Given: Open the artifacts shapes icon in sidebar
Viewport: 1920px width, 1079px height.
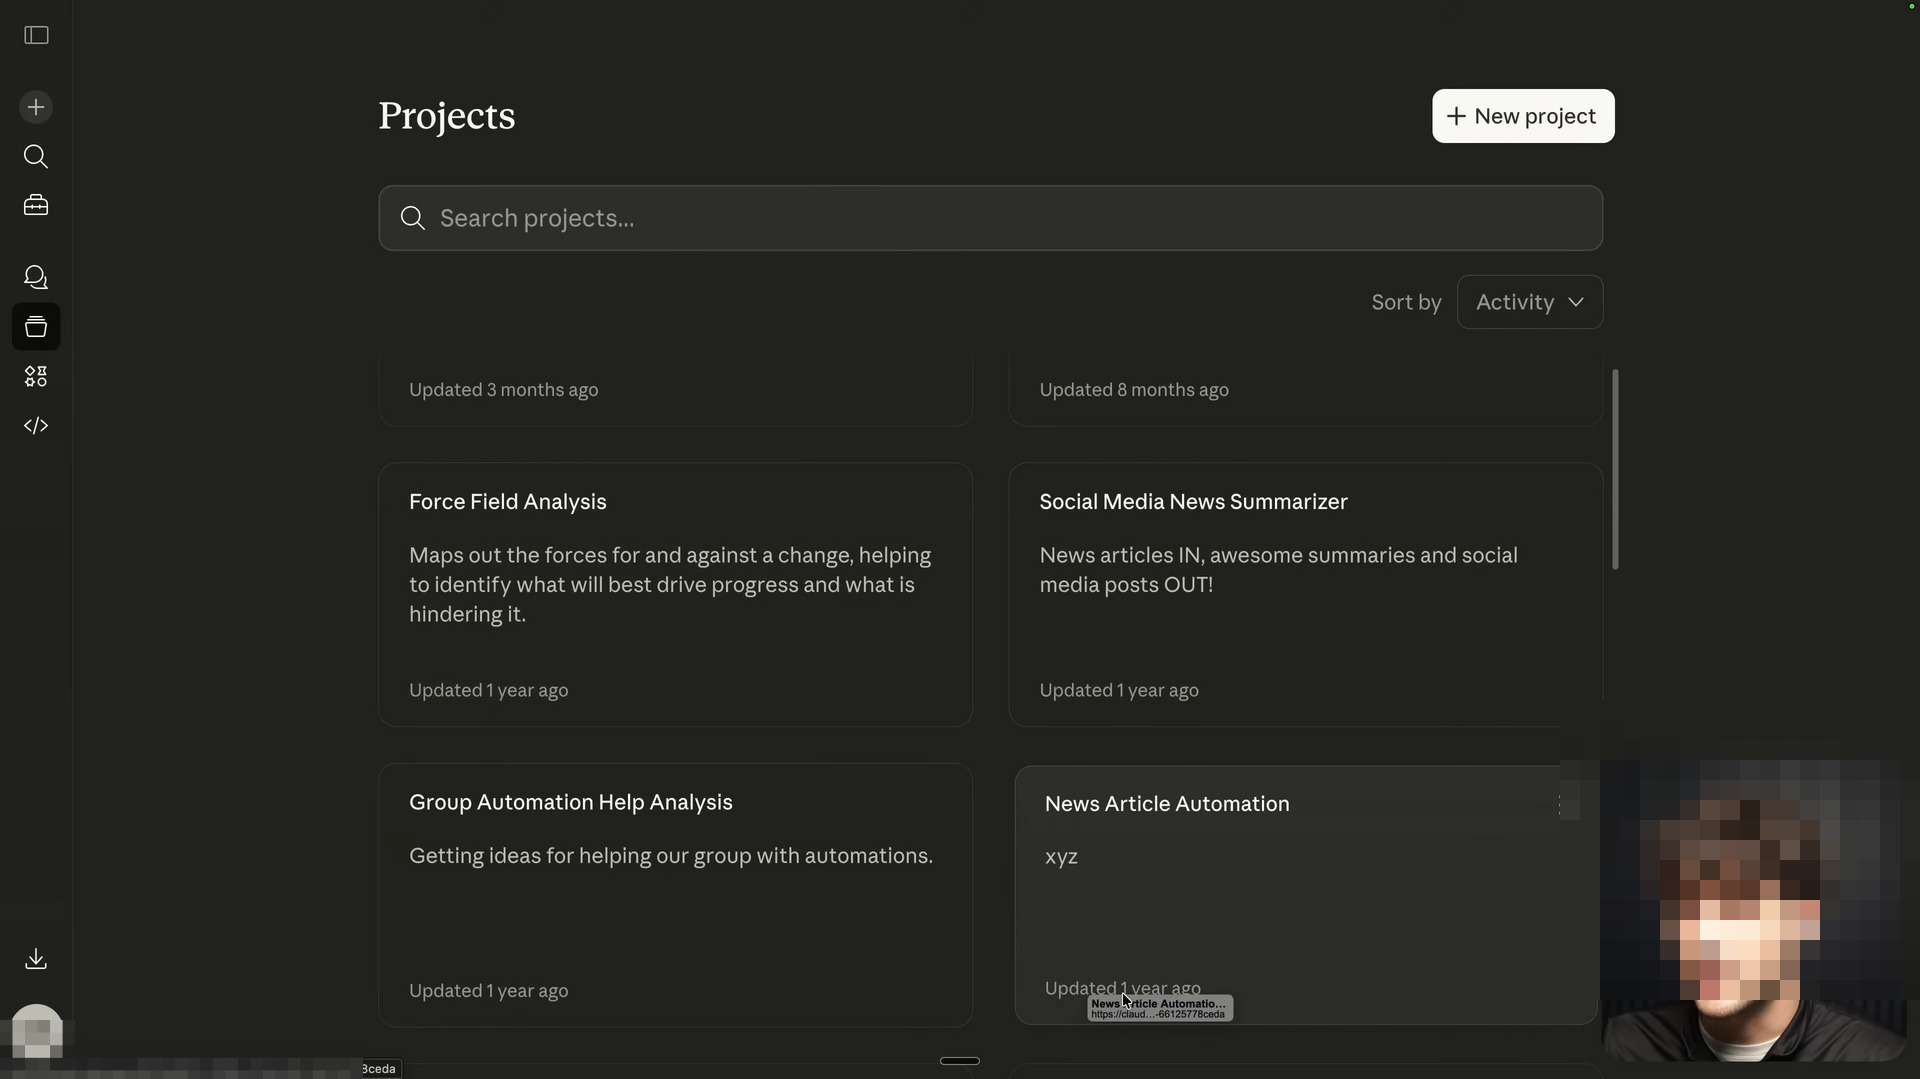Looking at the screenshot, I should coord(36,376).
